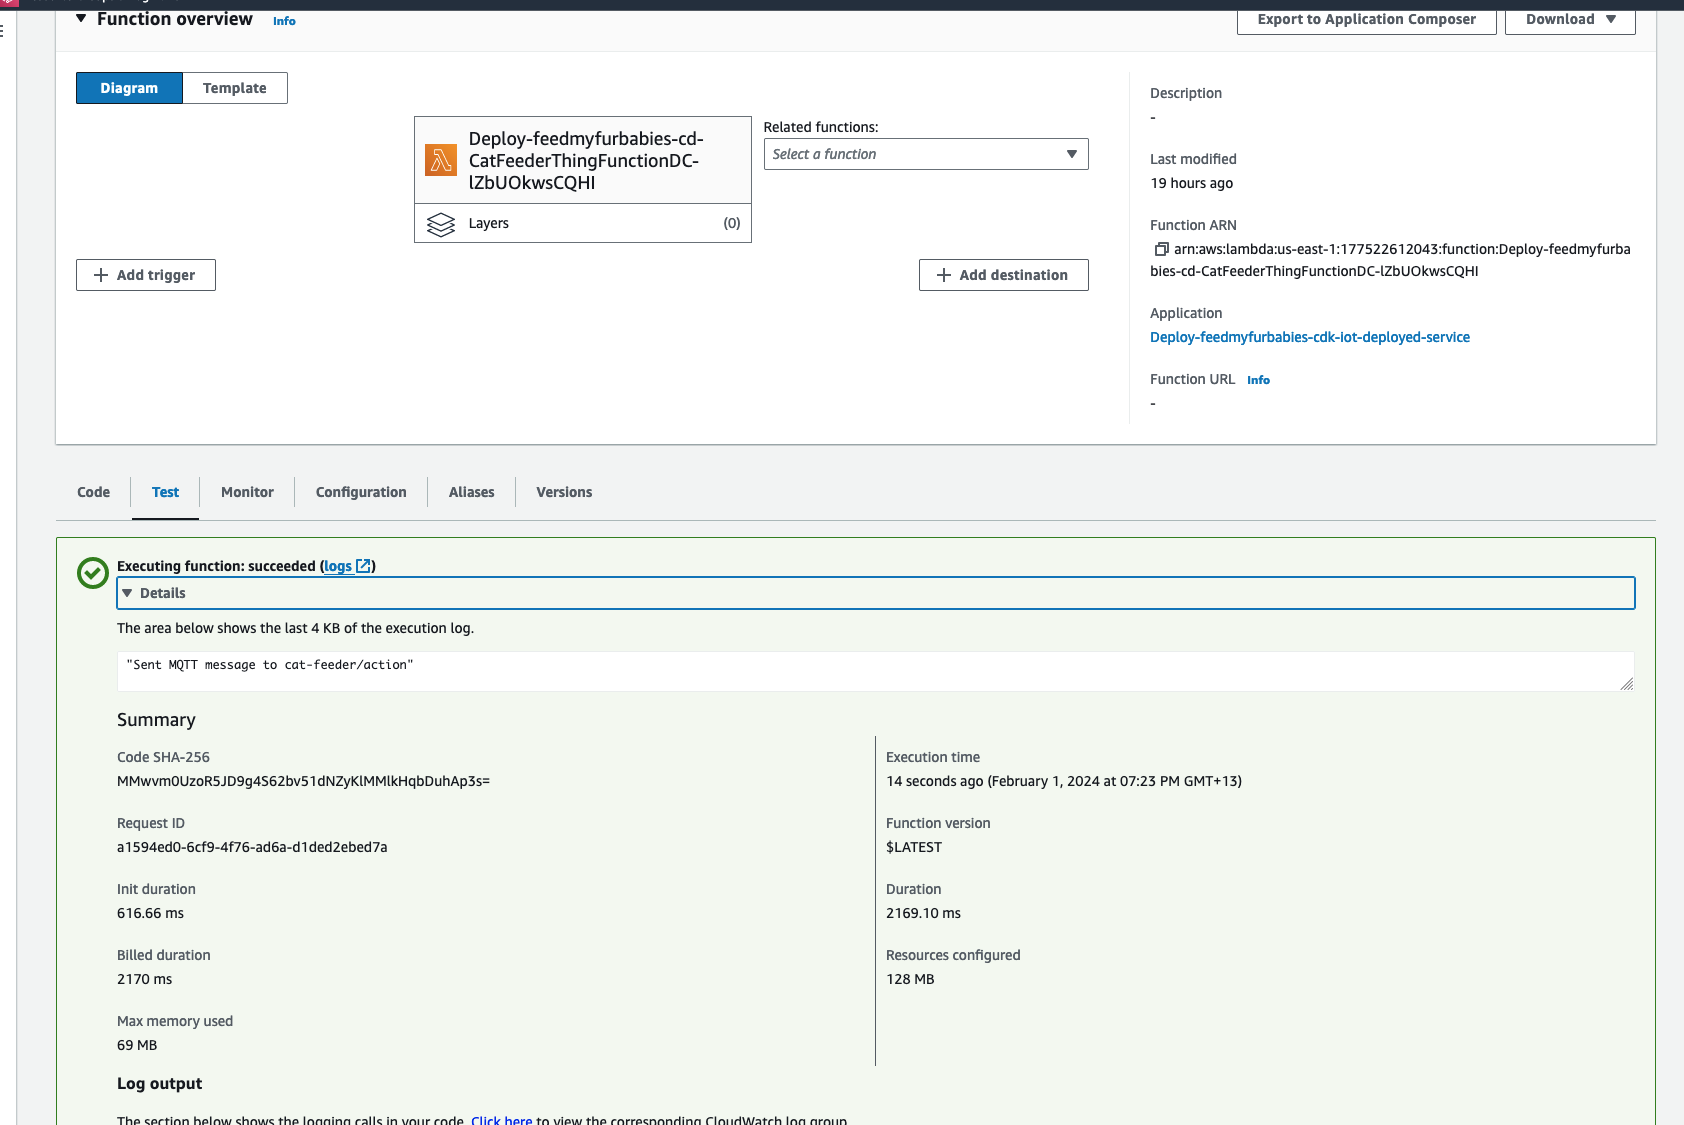Open the Code tab

coord(94,492)
